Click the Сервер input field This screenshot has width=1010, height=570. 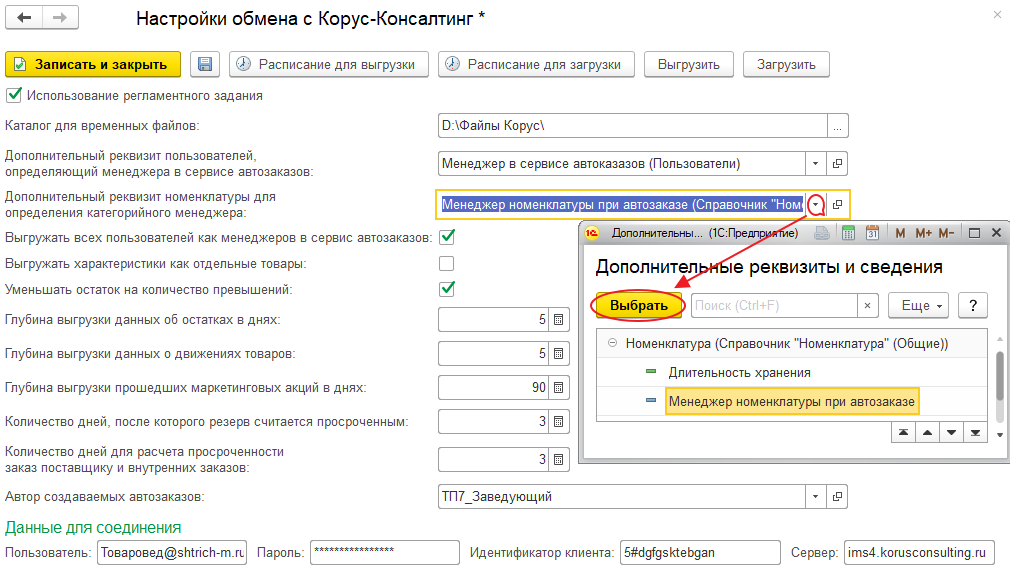[x=919, y=553]
